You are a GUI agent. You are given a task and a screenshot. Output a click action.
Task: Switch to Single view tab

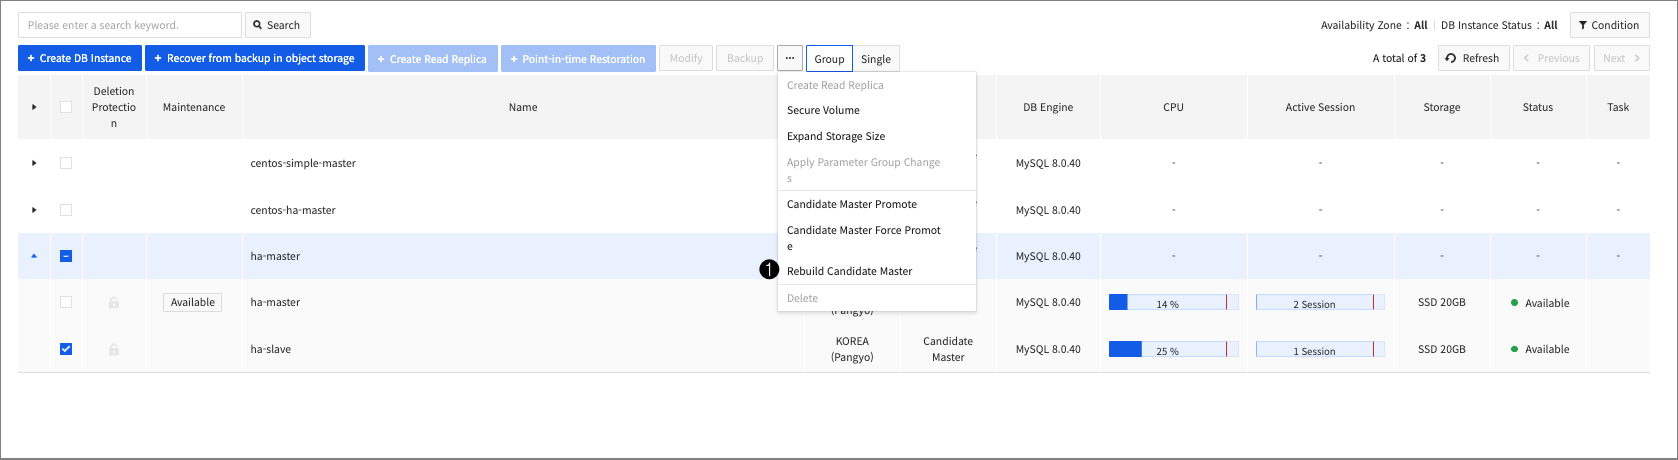[876, 59]
